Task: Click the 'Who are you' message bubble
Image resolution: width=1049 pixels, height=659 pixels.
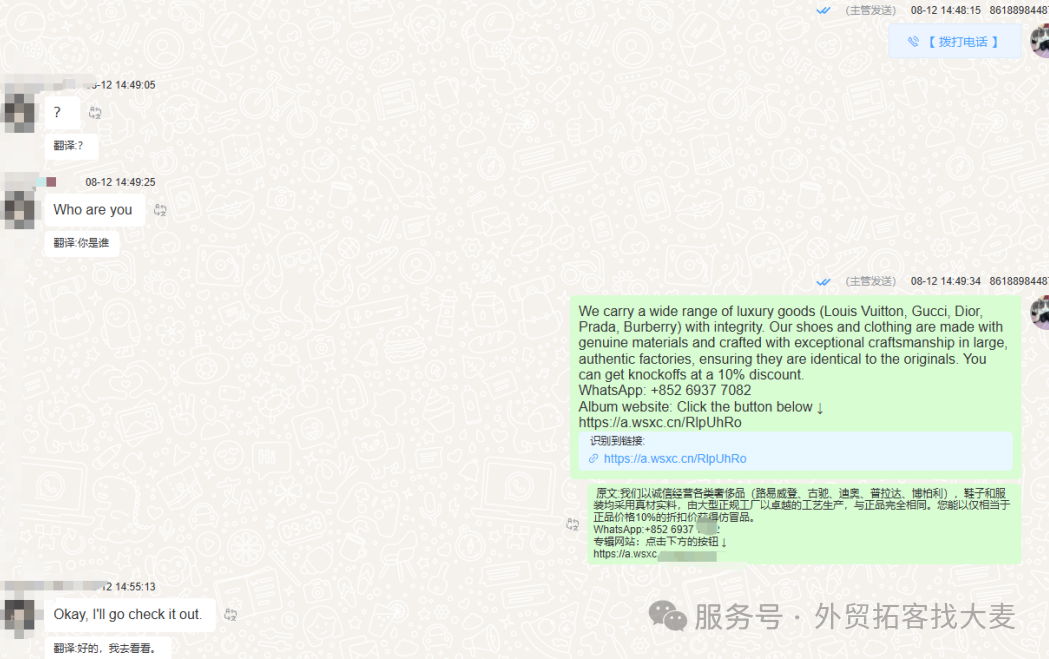Action: click(94, 210)
